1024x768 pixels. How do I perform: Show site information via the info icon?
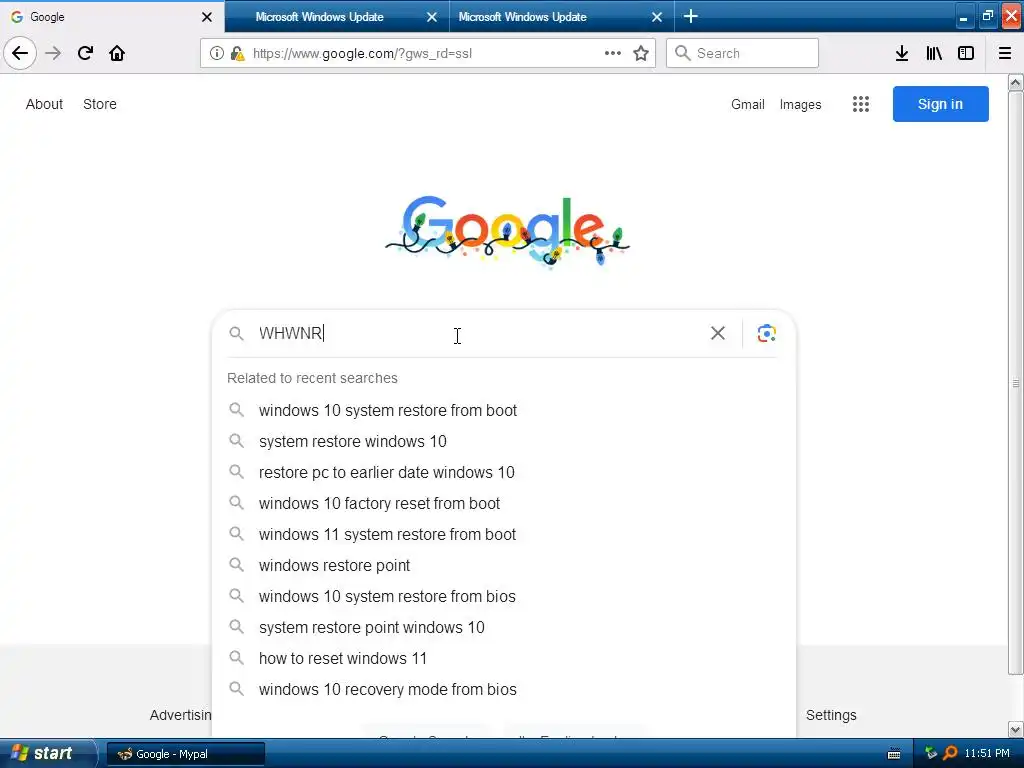[216, 54]
